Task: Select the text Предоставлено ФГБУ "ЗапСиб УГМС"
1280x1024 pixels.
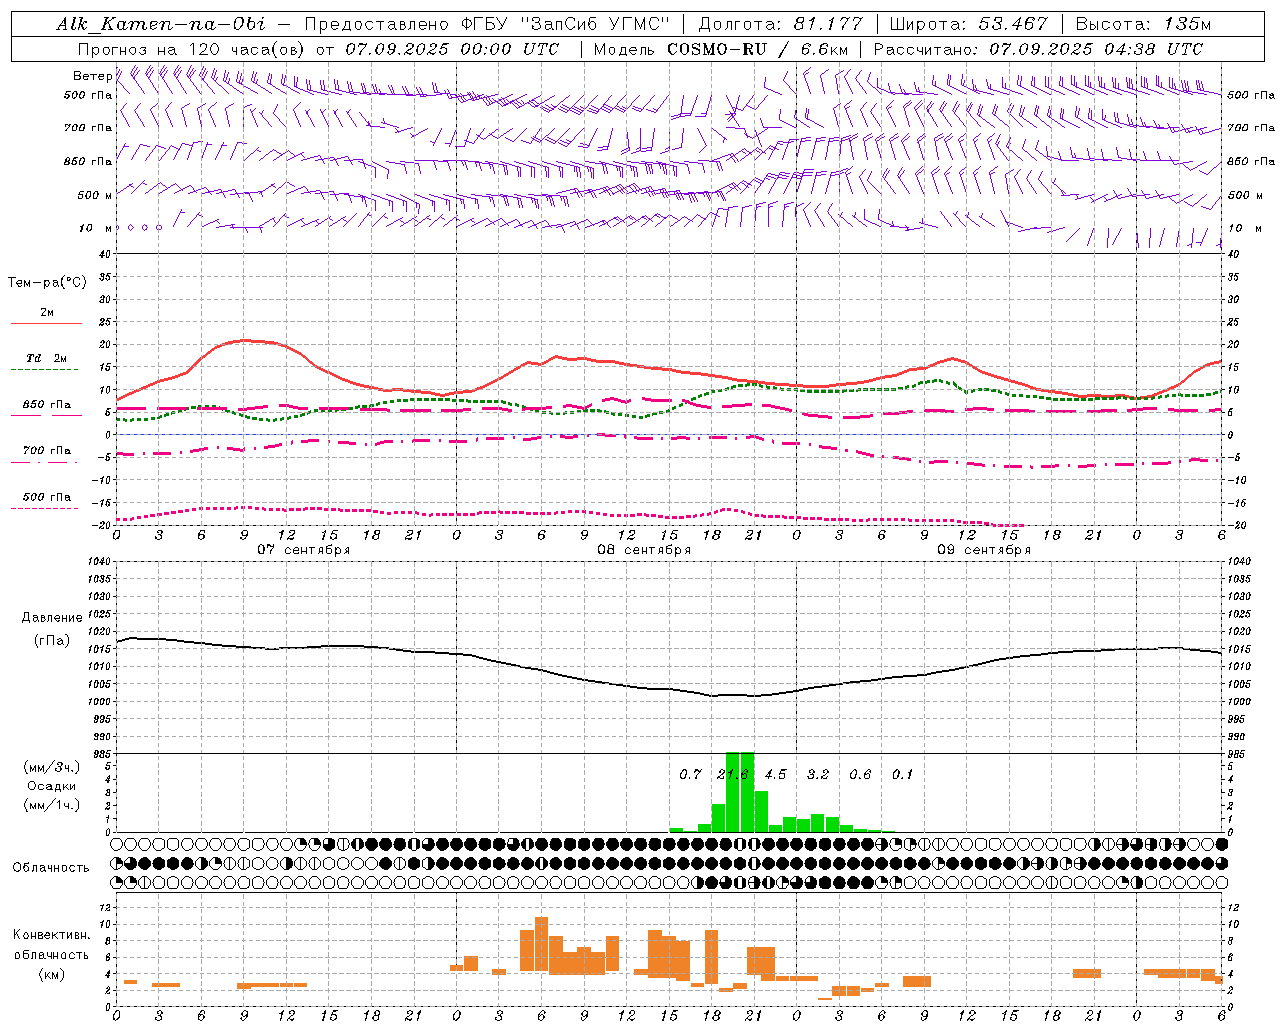Action: point(487,24)
